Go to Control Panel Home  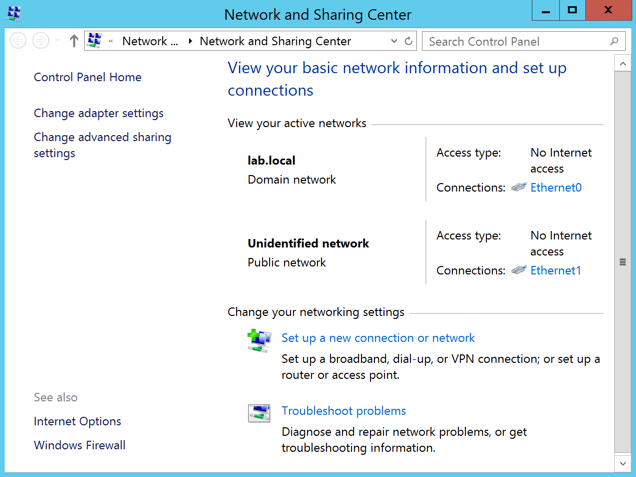(x=87, y=77)
